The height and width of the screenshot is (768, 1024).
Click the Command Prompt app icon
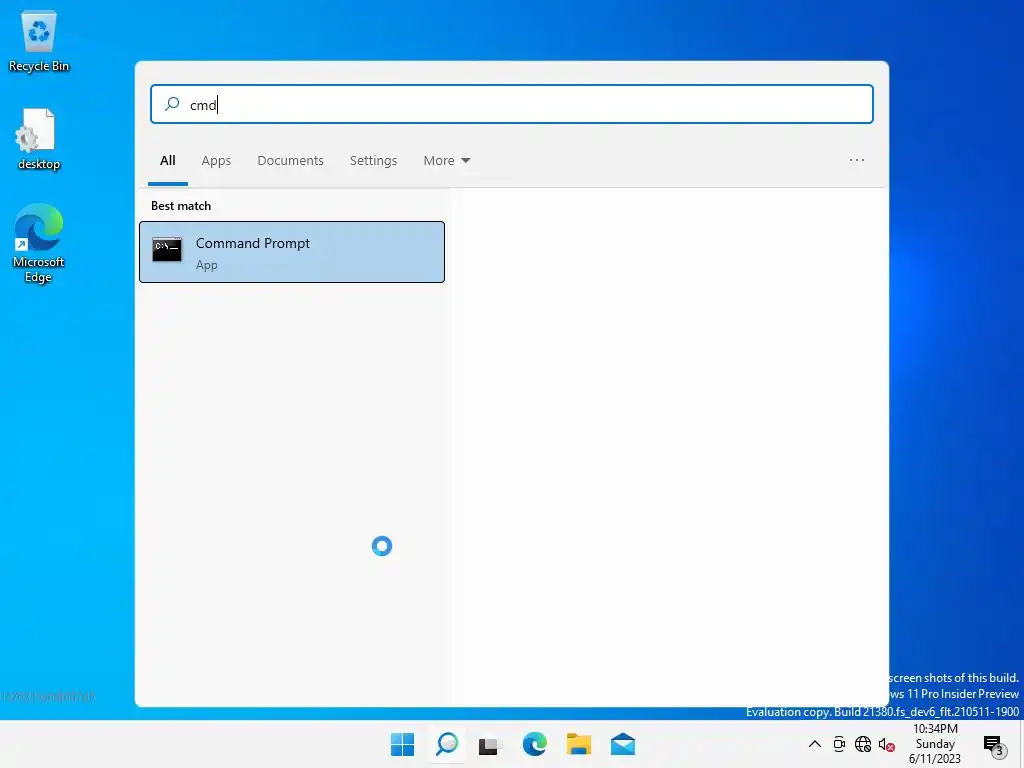click(167, 250)
